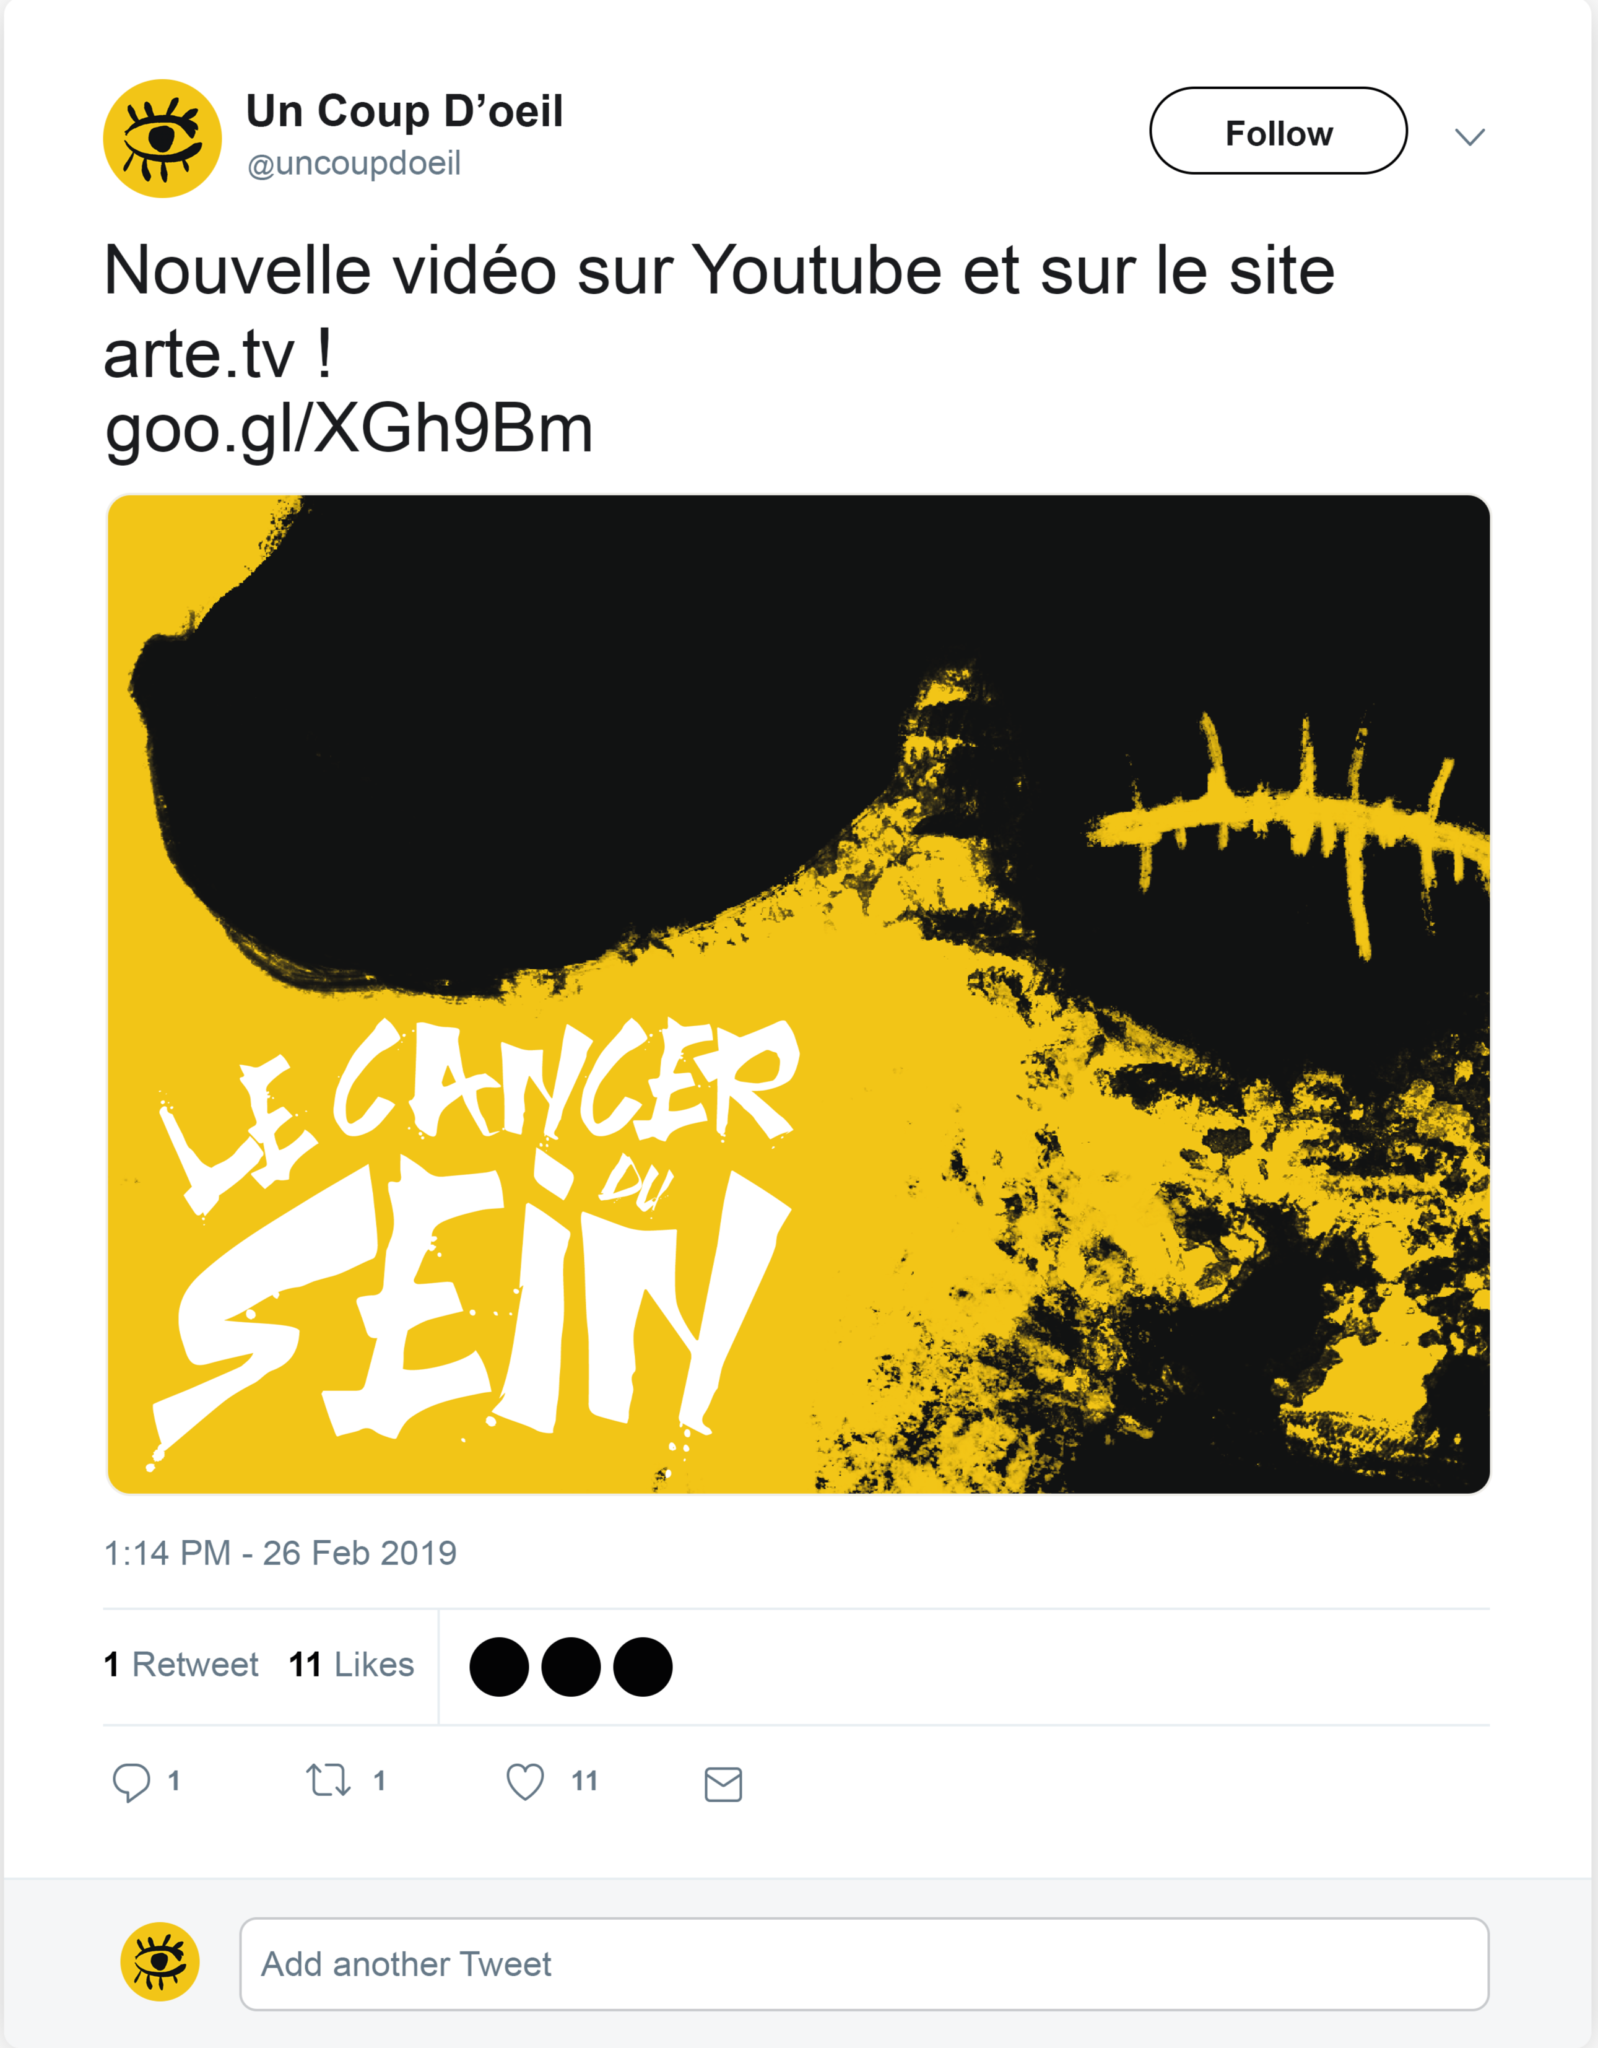Click the envelope direct message icon
Screen dimensions: 1598x2048
tap(723, 1784)
